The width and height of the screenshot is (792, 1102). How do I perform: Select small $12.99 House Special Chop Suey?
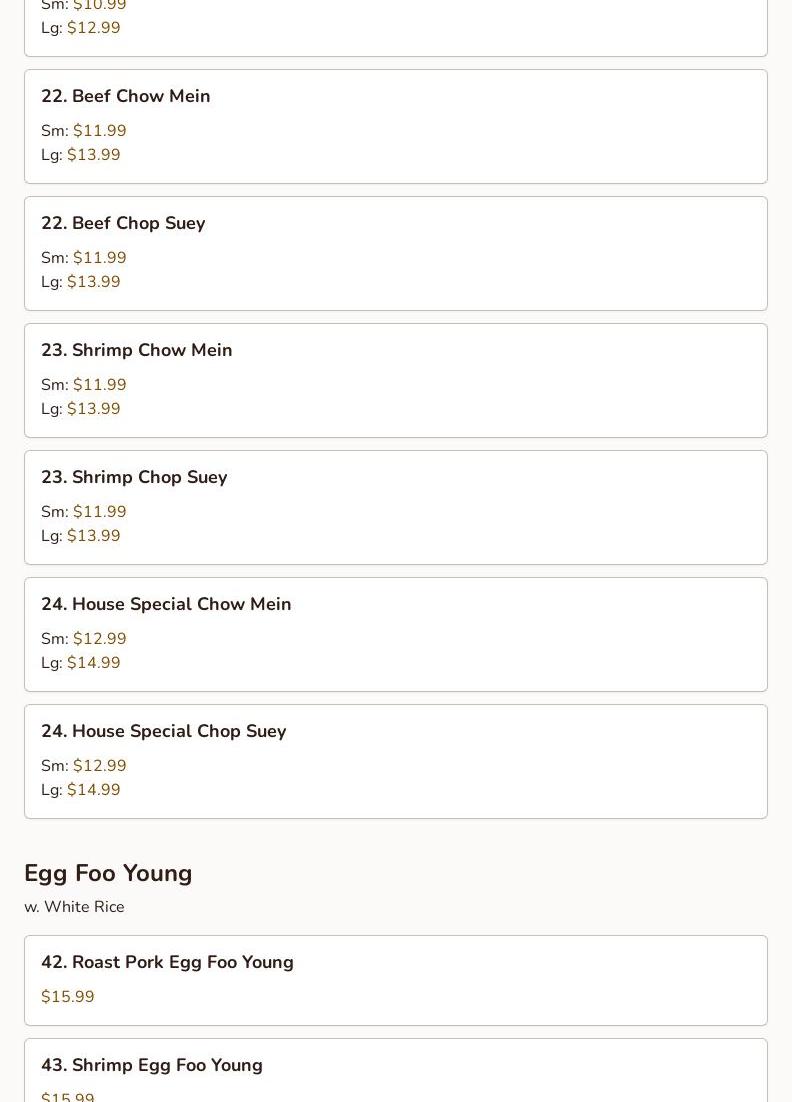(99, 766)
